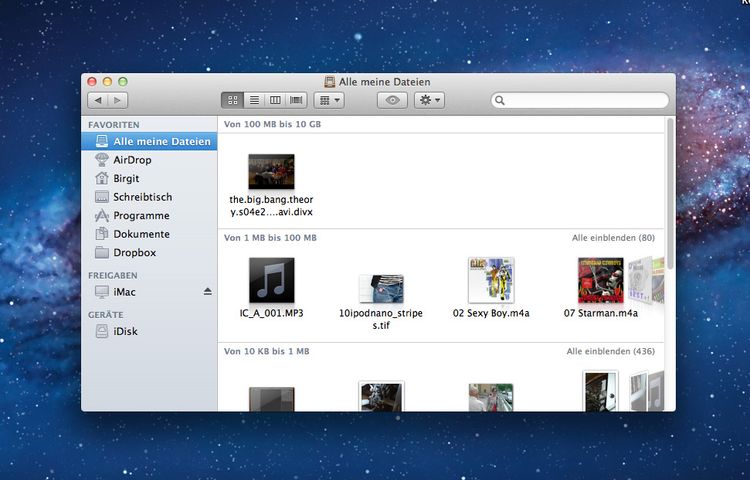Go back with the left arrow button

coord(98,100)
